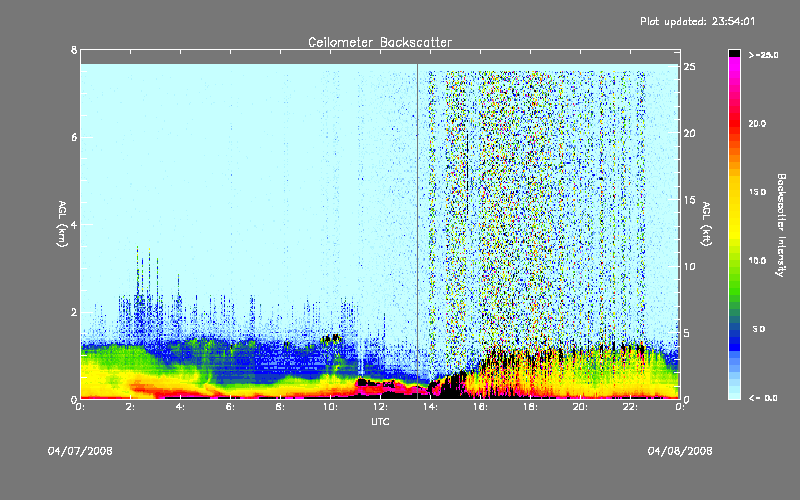This screenshot has height=500, width=800.
Task: Click the 5 kft tick label on right axis
Action: [x=687, y=333]
